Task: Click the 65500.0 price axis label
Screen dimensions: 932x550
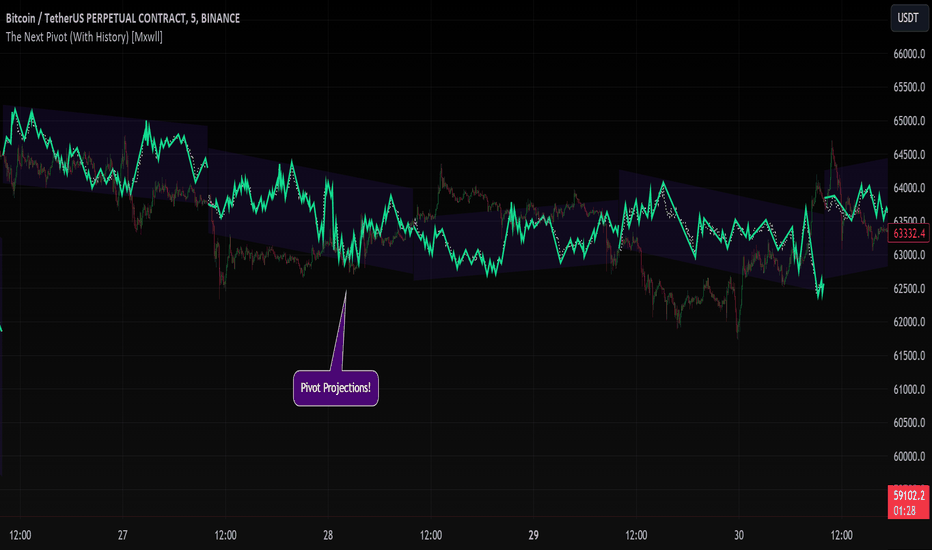Action: point(909,87)
